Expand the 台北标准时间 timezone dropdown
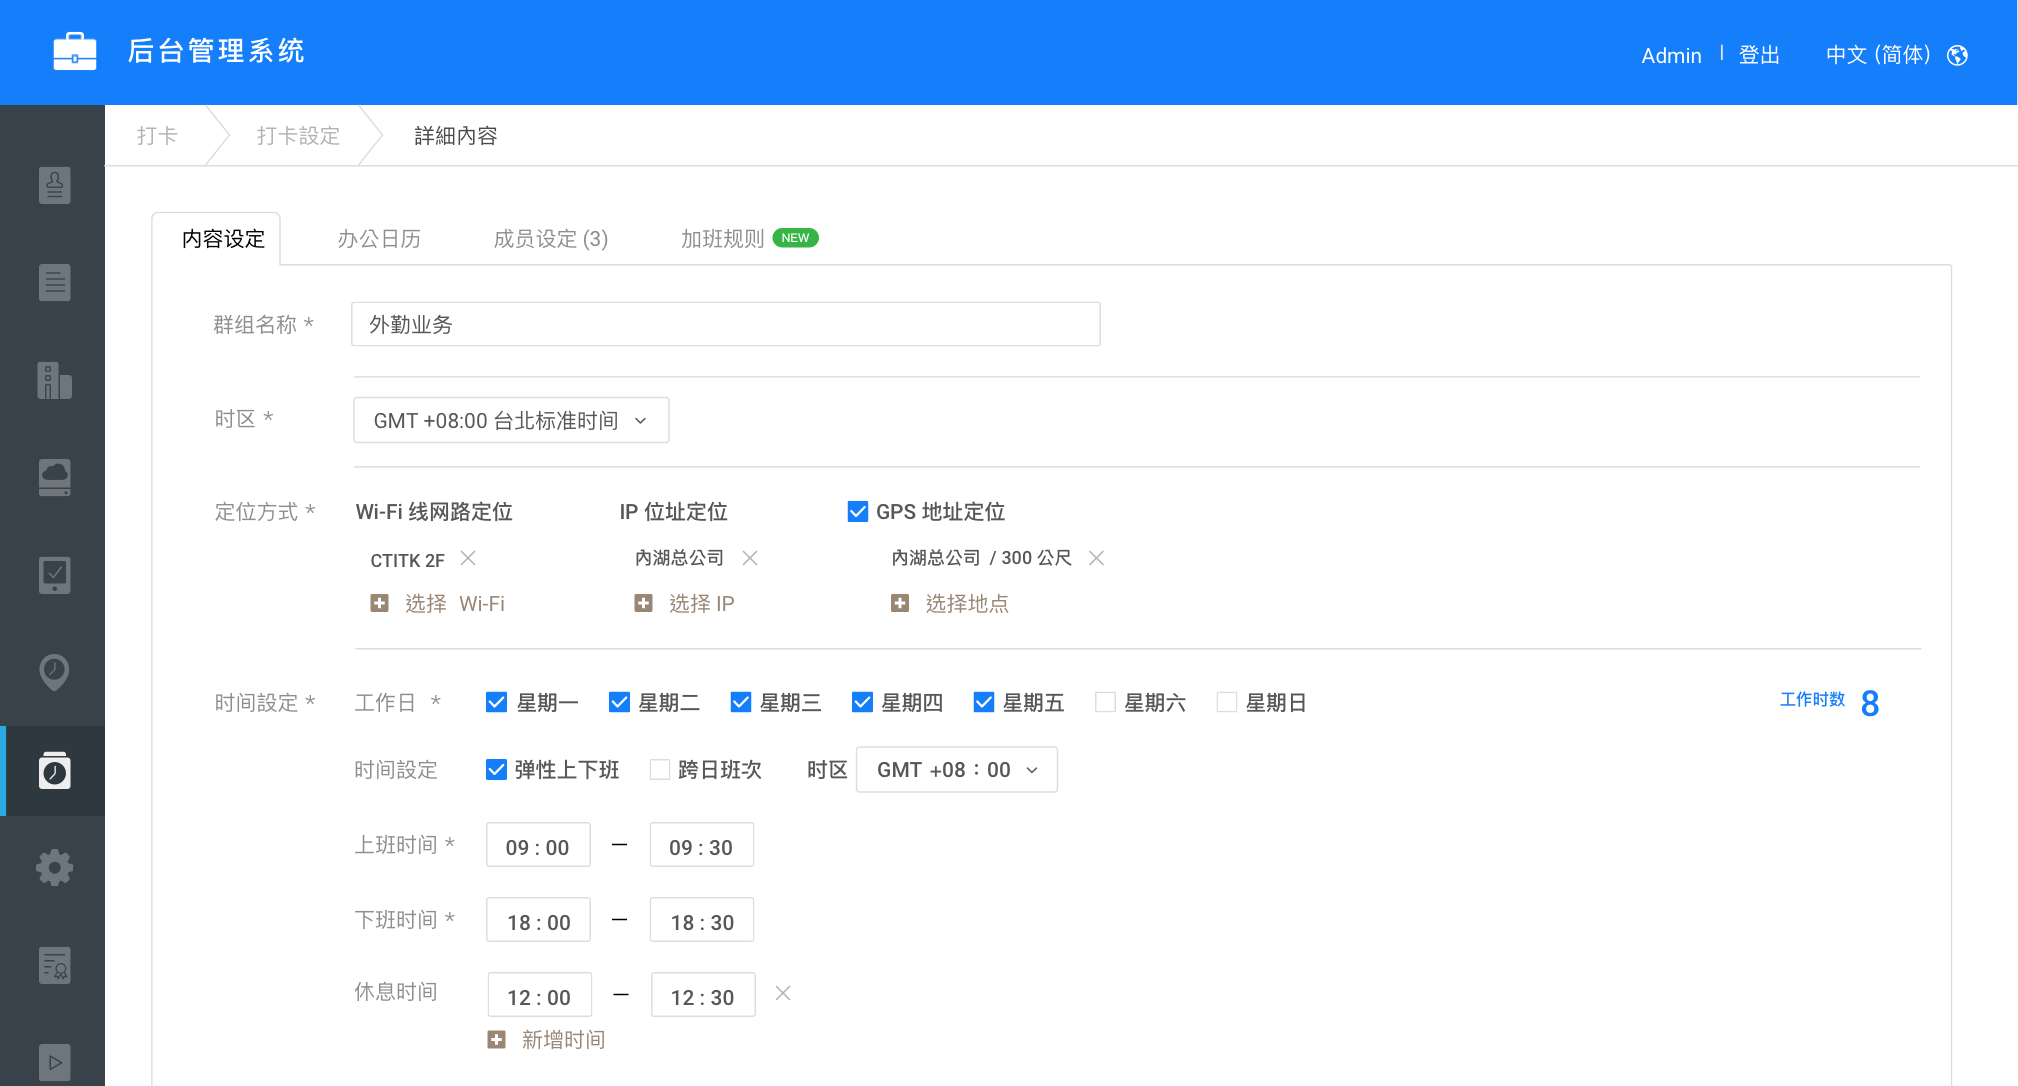Viewport: 2018px width, 1086px height. pos(511,420)
